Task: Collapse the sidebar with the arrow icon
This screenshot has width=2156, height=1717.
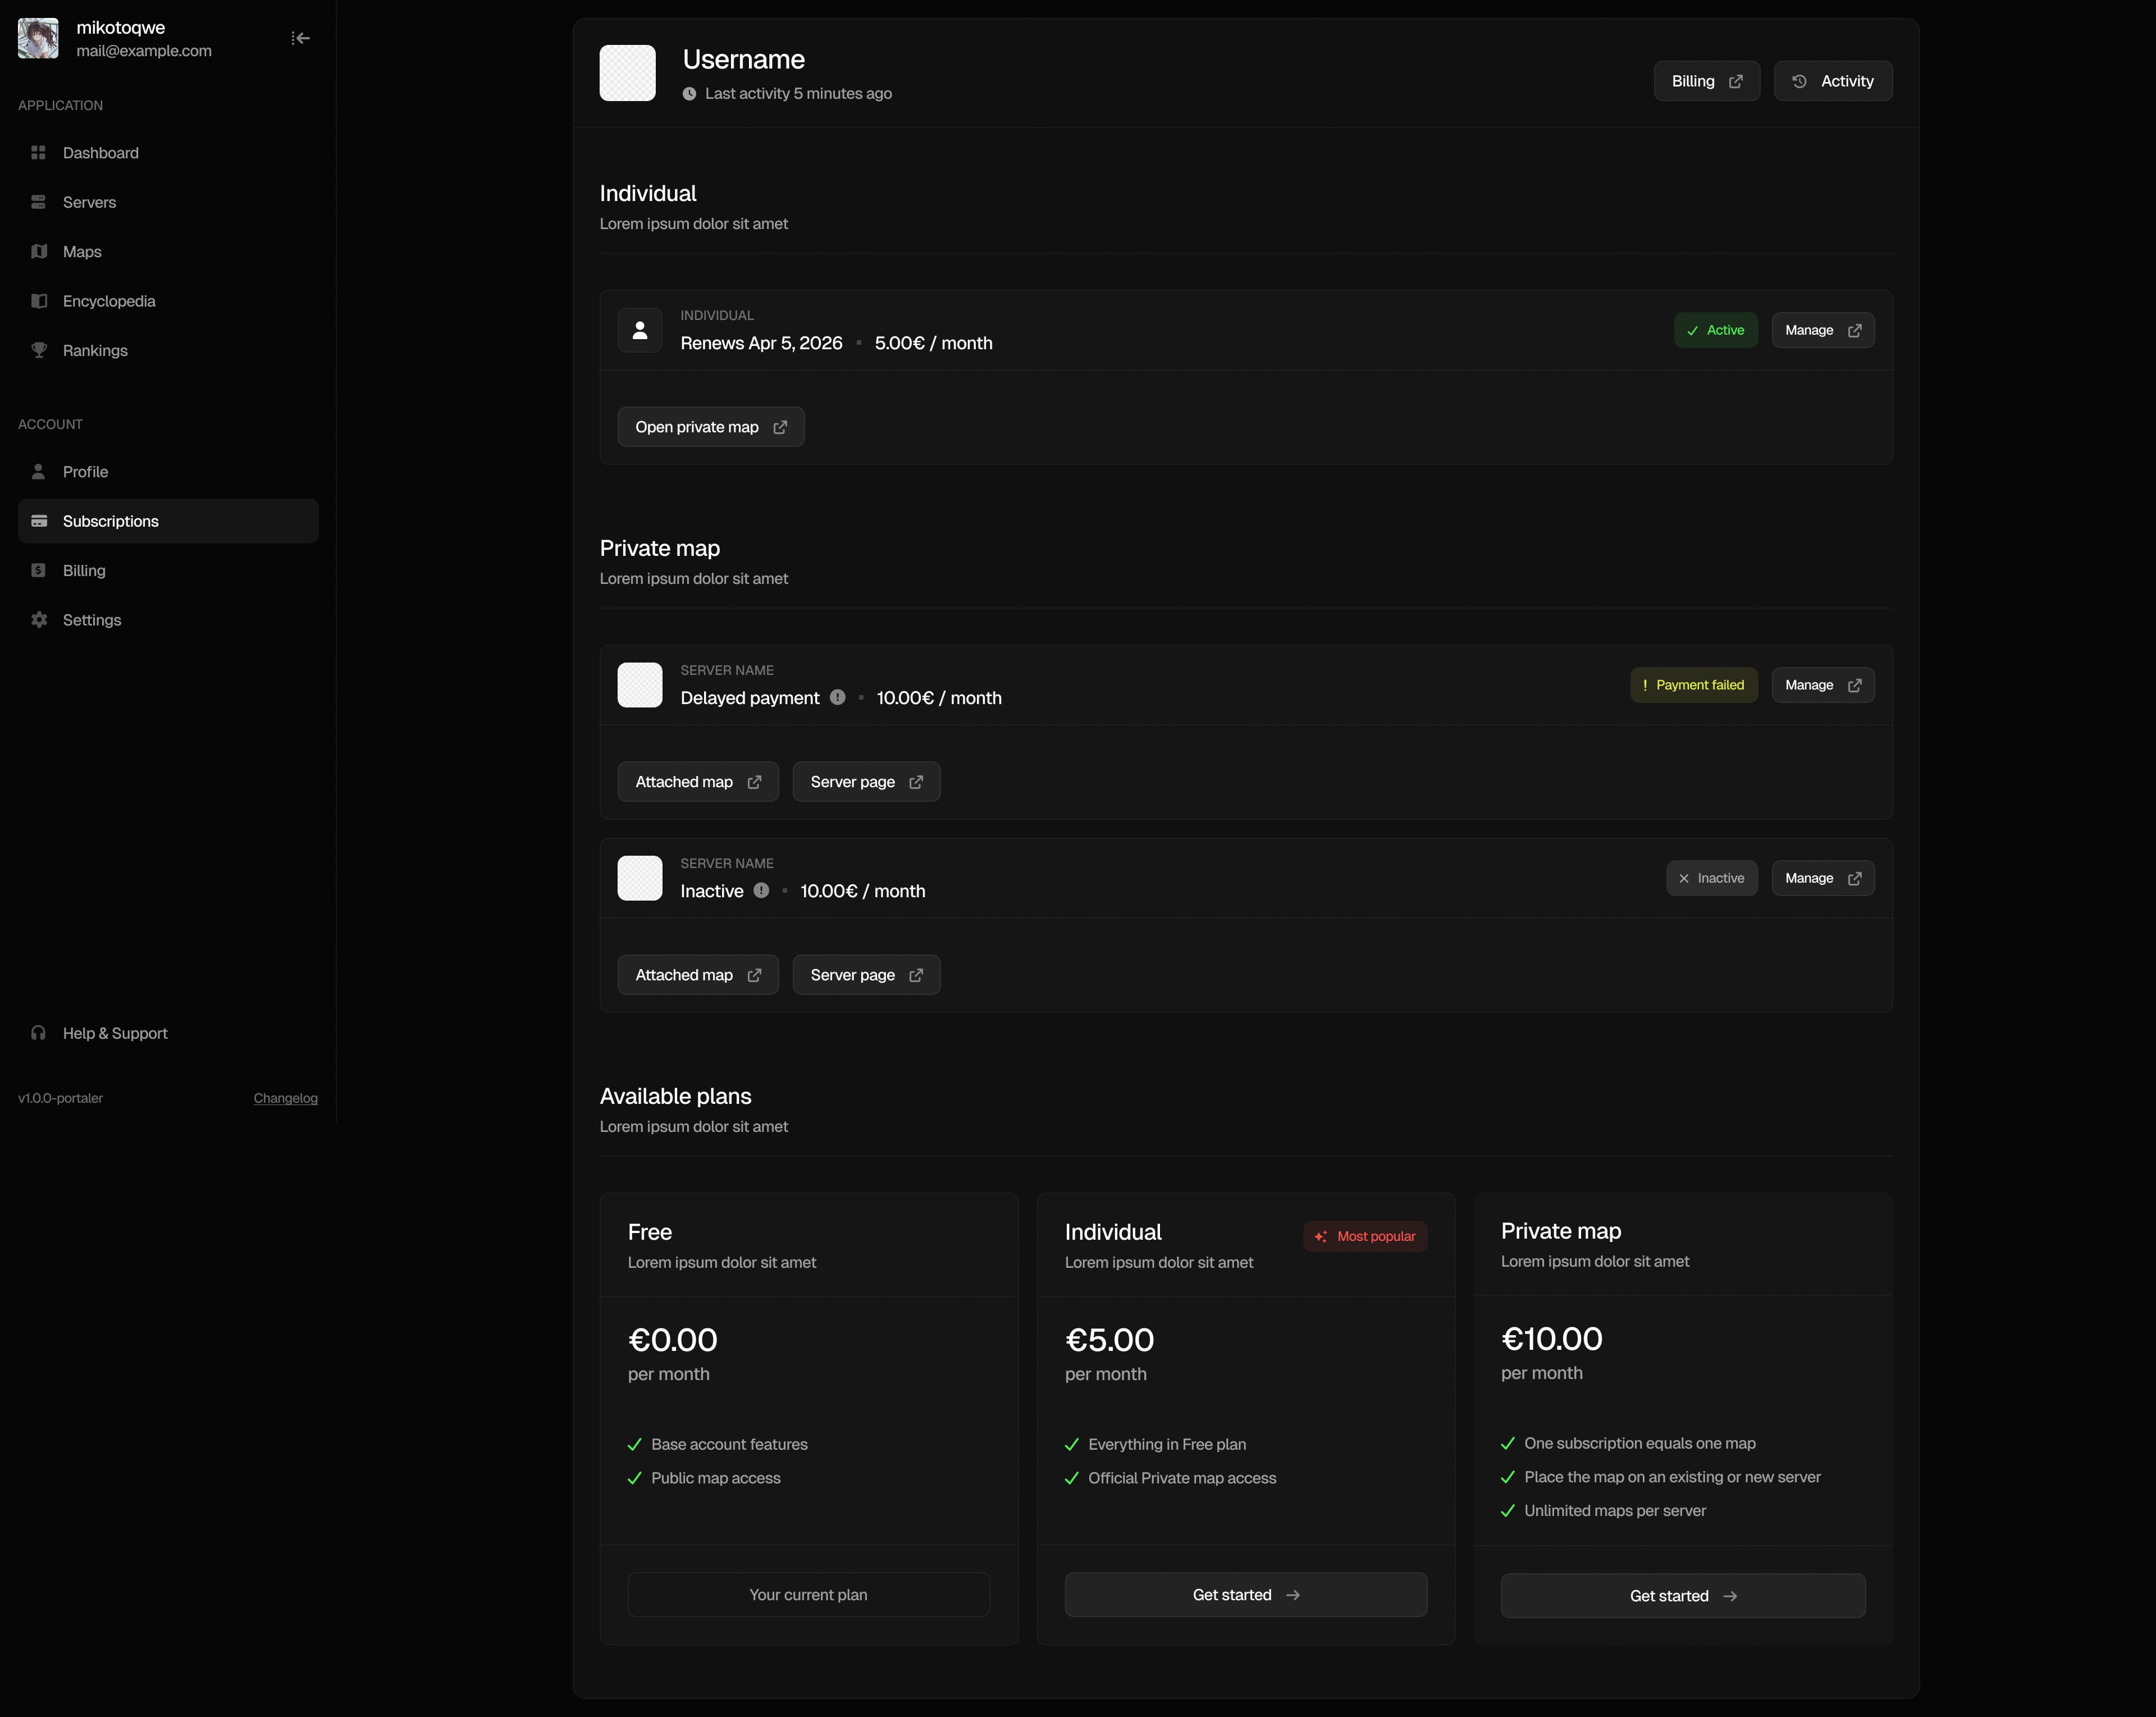Action: pyautogui.click(x=300, y=38)
